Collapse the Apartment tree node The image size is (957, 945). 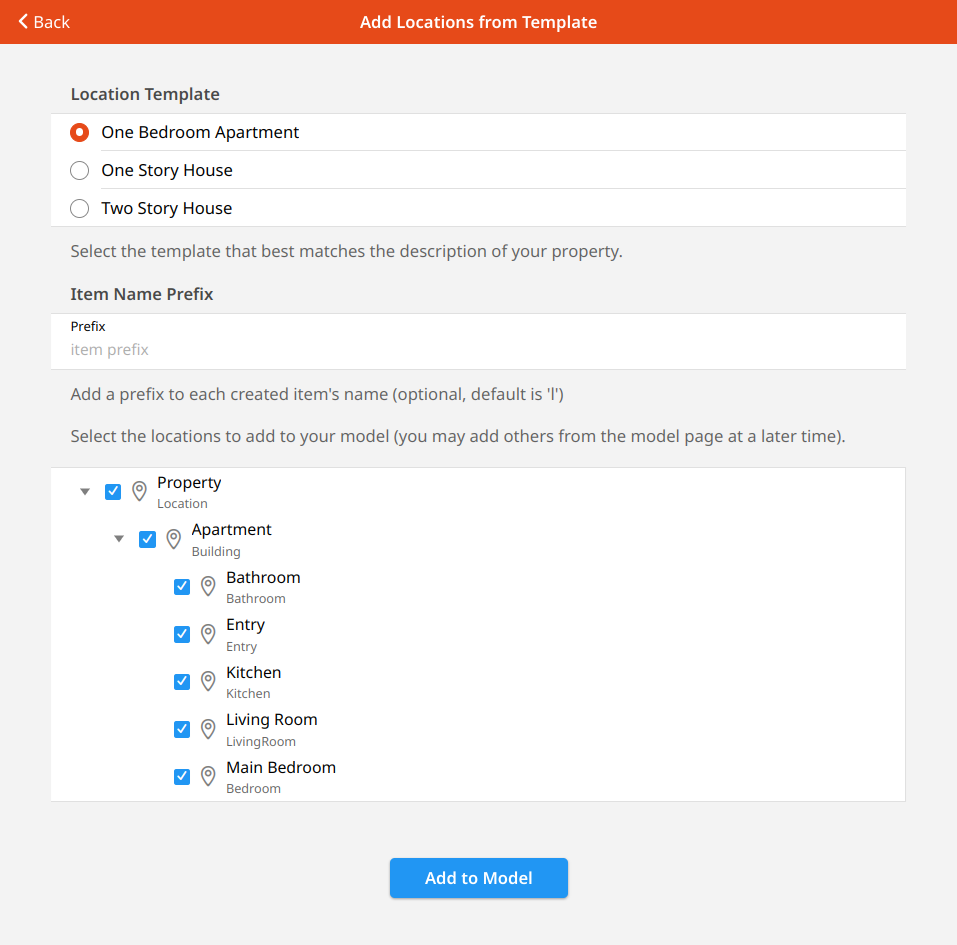pyautogui.click(x=119, y=539)
